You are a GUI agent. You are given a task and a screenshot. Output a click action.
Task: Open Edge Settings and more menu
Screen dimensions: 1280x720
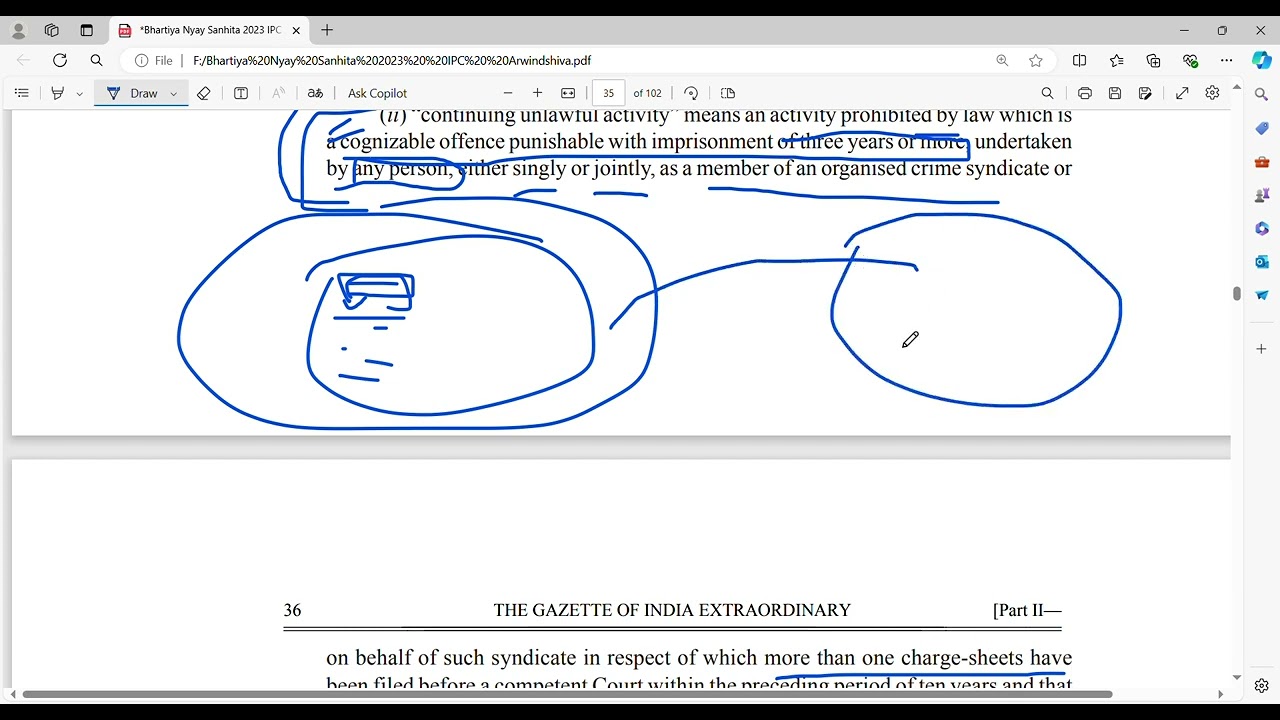[x=1227, y=60]
